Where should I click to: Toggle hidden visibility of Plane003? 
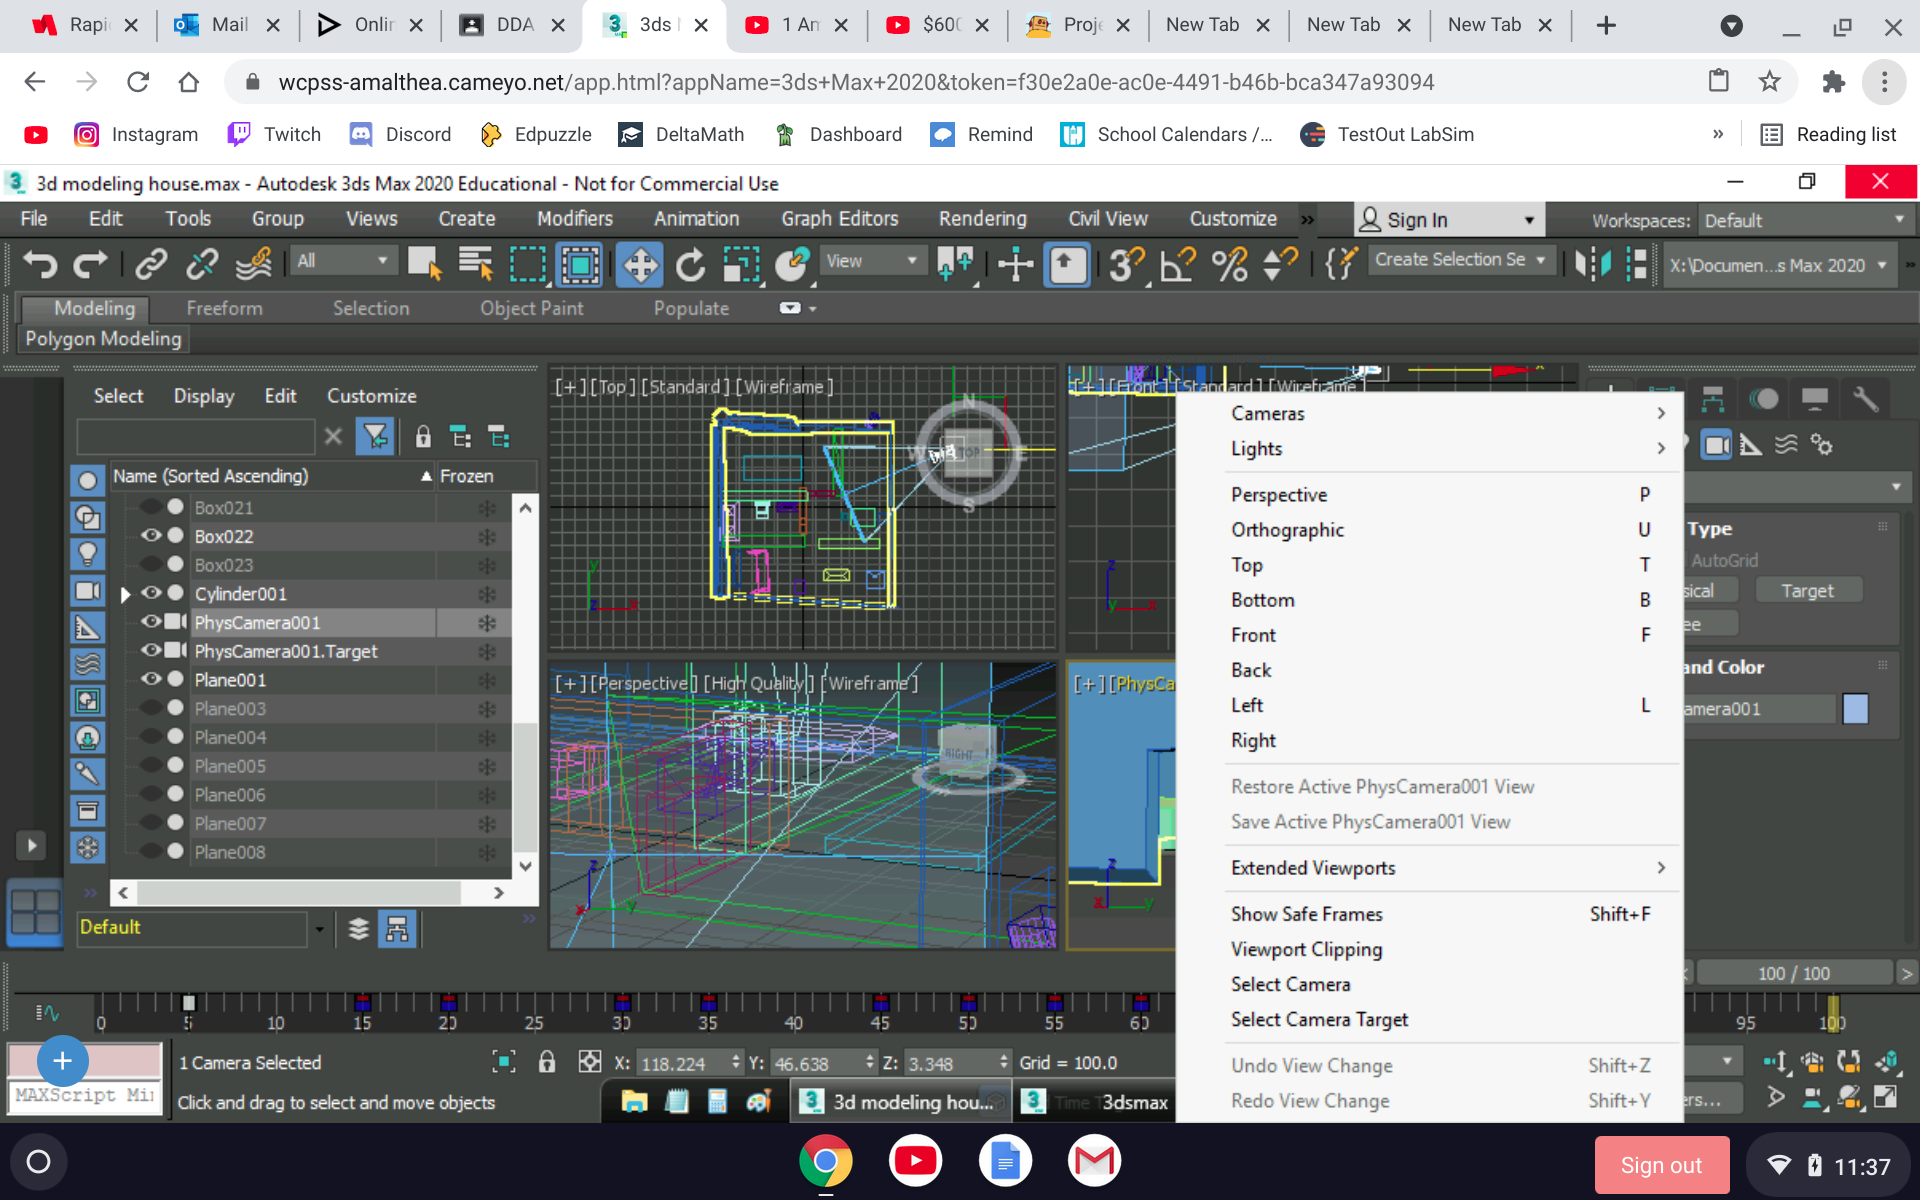(151, 708)
